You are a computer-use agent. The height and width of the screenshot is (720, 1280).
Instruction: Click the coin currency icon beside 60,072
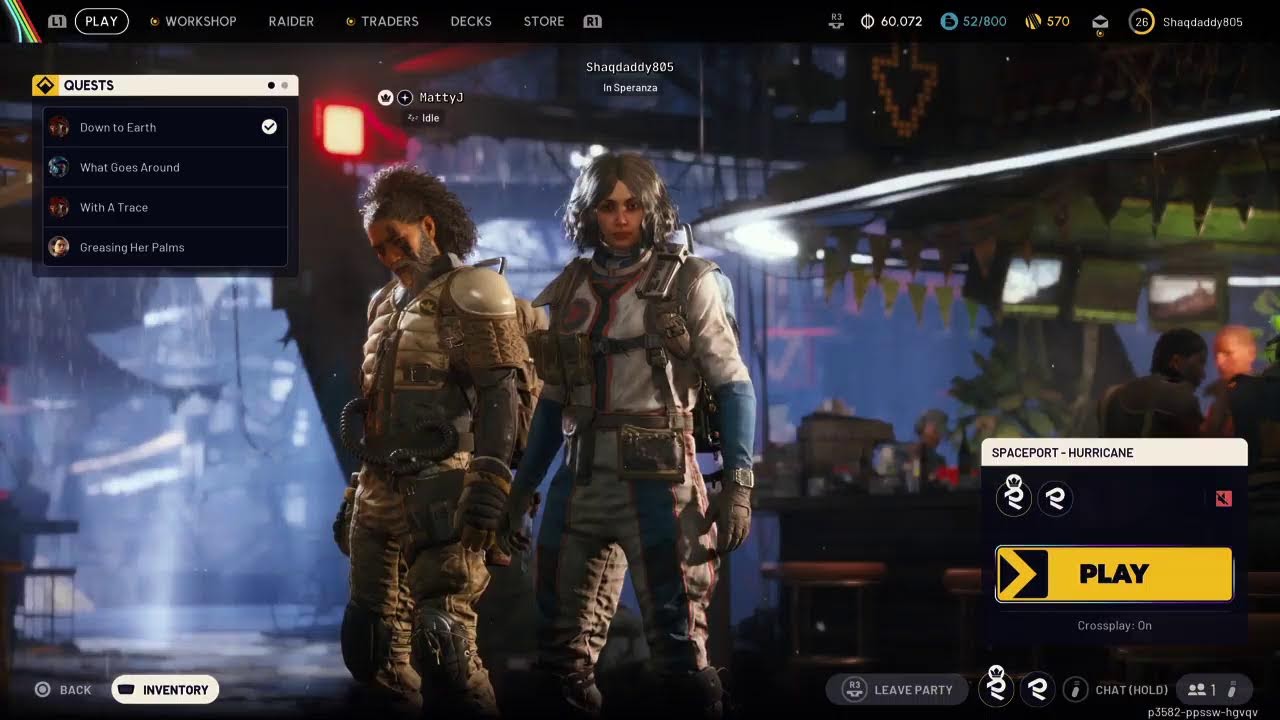pyautogui.click(x=867, y=21)
